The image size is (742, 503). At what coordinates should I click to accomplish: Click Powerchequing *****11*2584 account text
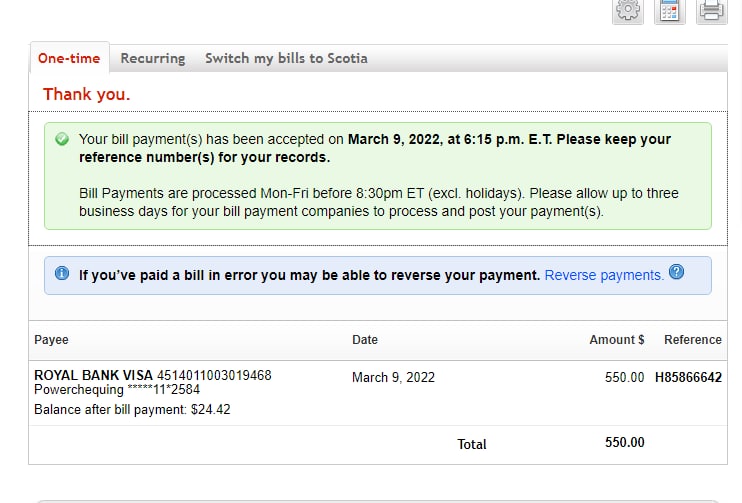117,390
